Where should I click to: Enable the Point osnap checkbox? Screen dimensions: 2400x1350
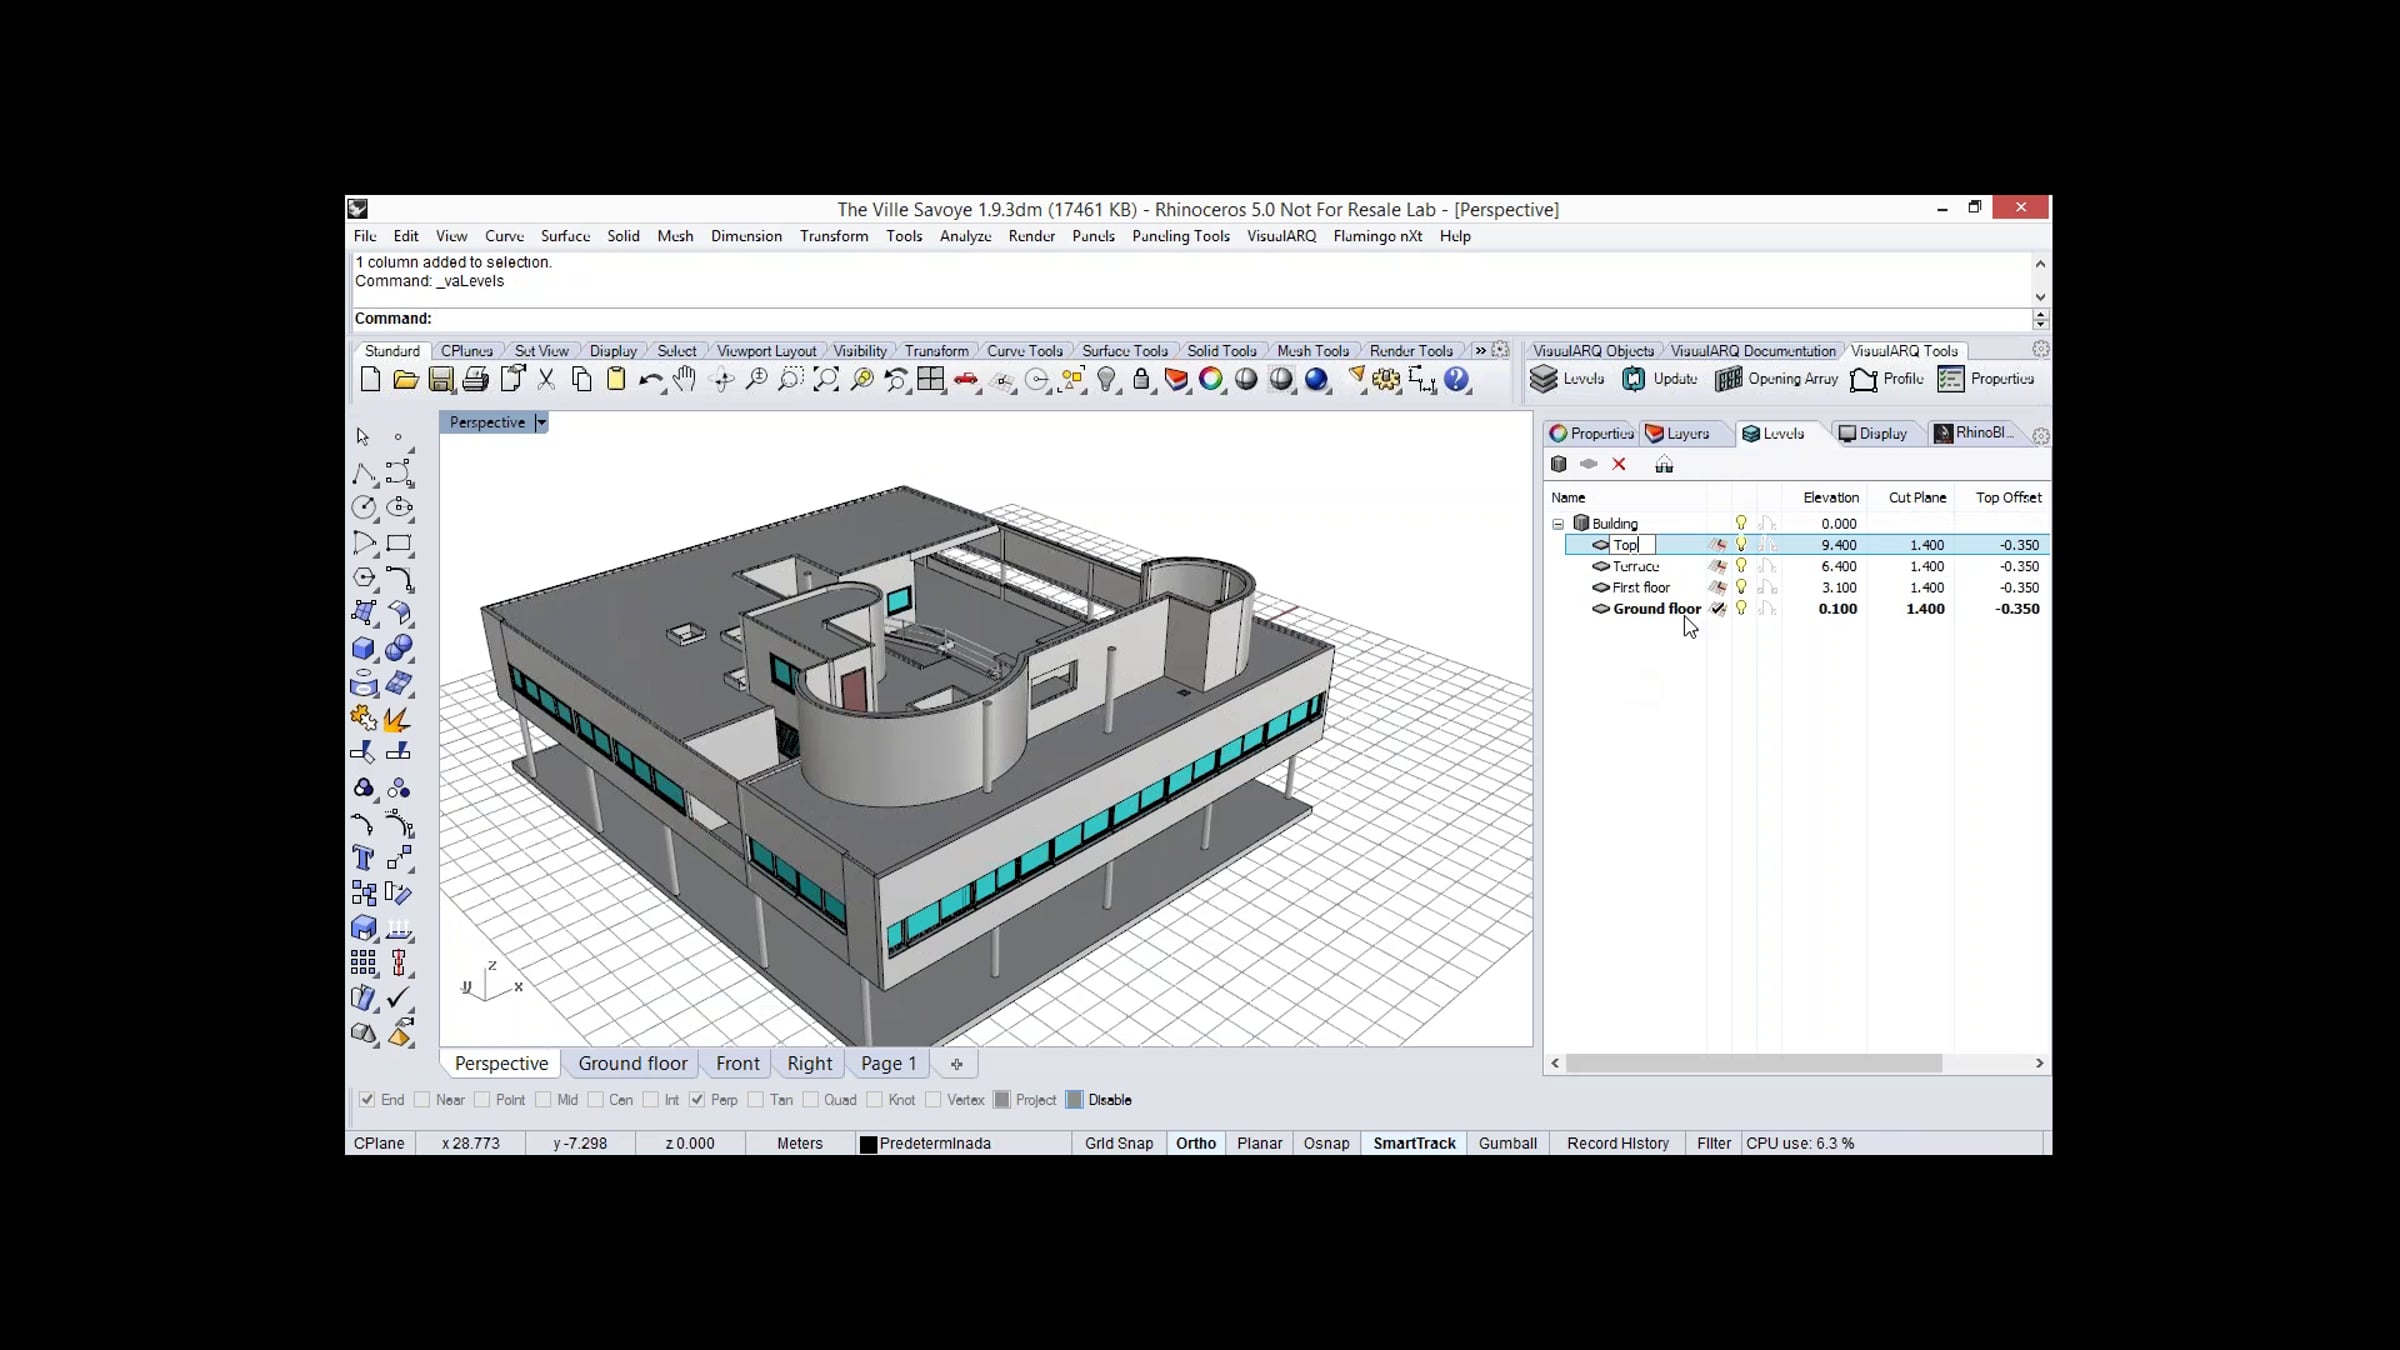click(482, 1100)
